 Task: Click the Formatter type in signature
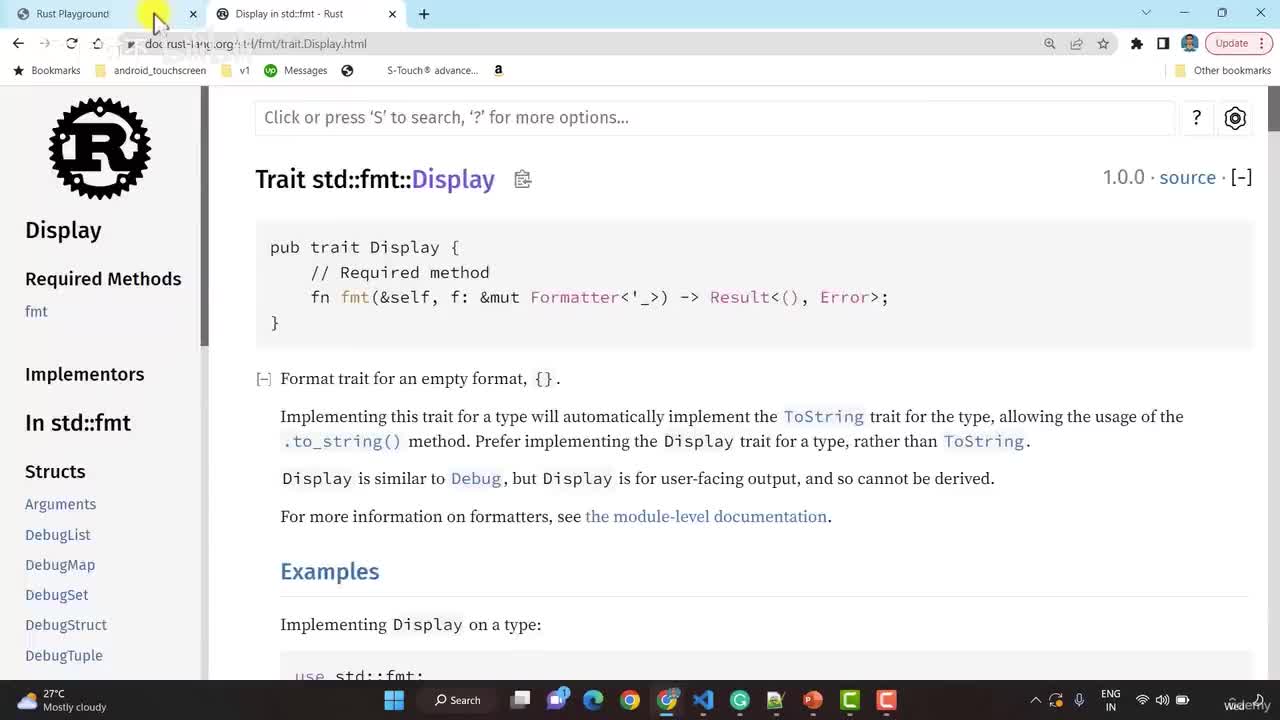[575, 297]
